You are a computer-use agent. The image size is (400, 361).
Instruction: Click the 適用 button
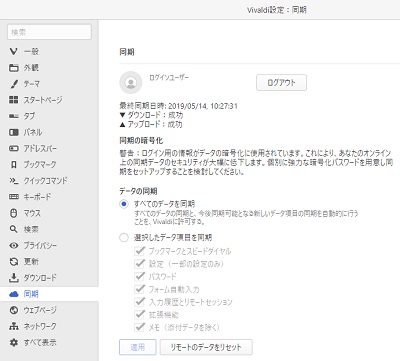coord(138,347)
